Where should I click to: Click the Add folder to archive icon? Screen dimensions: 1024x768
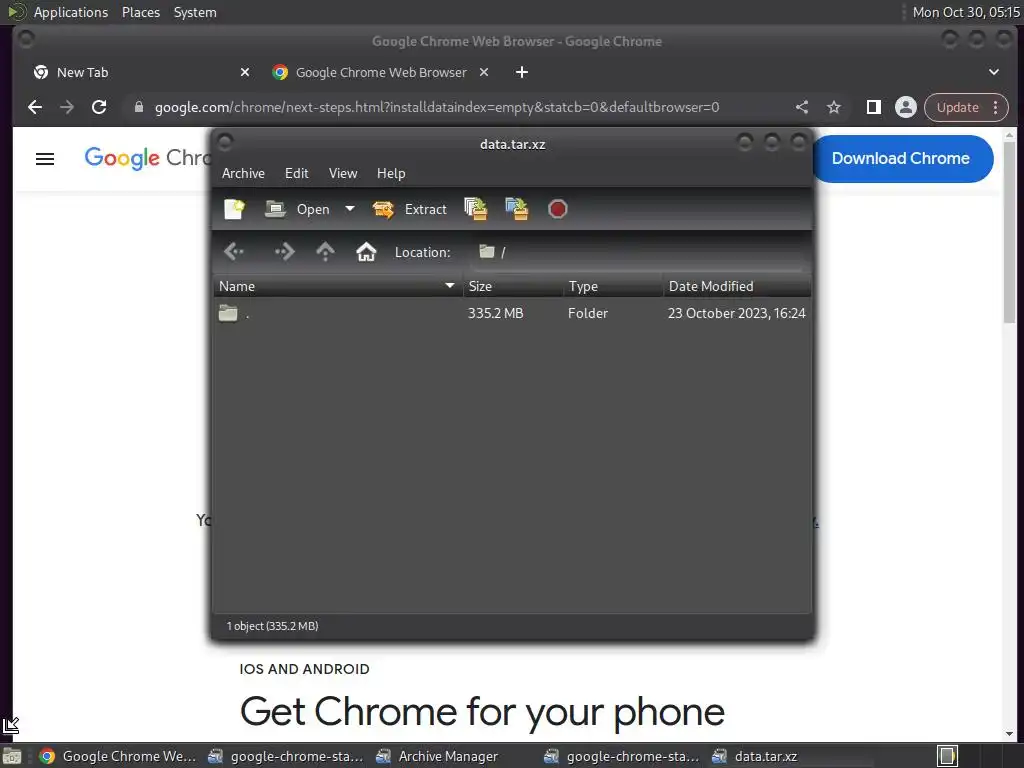point(517,209)
